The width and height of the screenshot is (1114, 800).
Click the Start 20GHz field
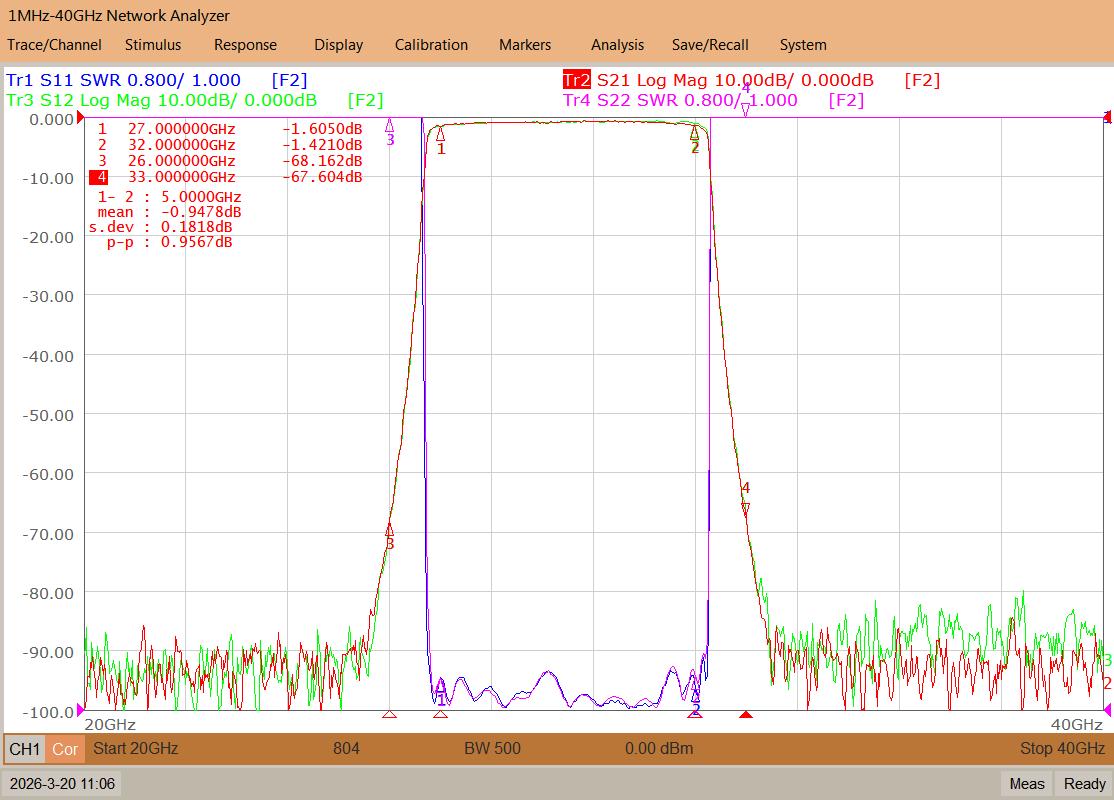click(x=136, y=748)
